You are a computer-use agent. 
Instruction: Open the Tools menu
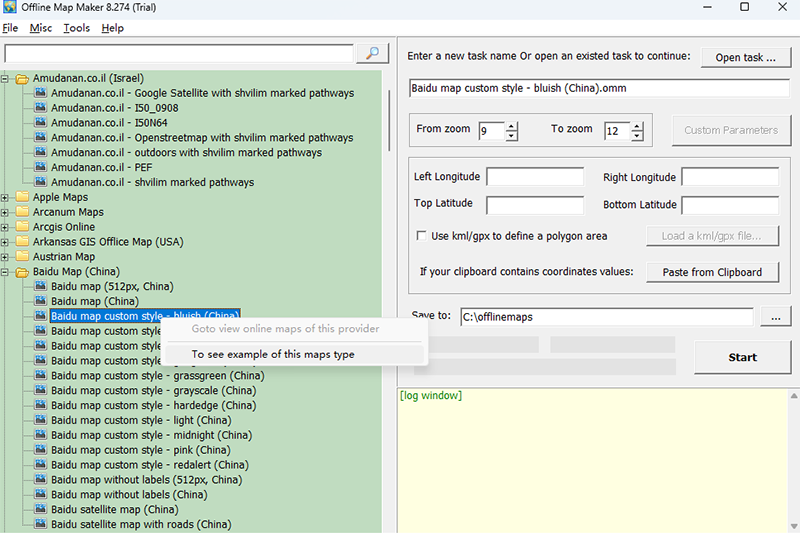76,28
